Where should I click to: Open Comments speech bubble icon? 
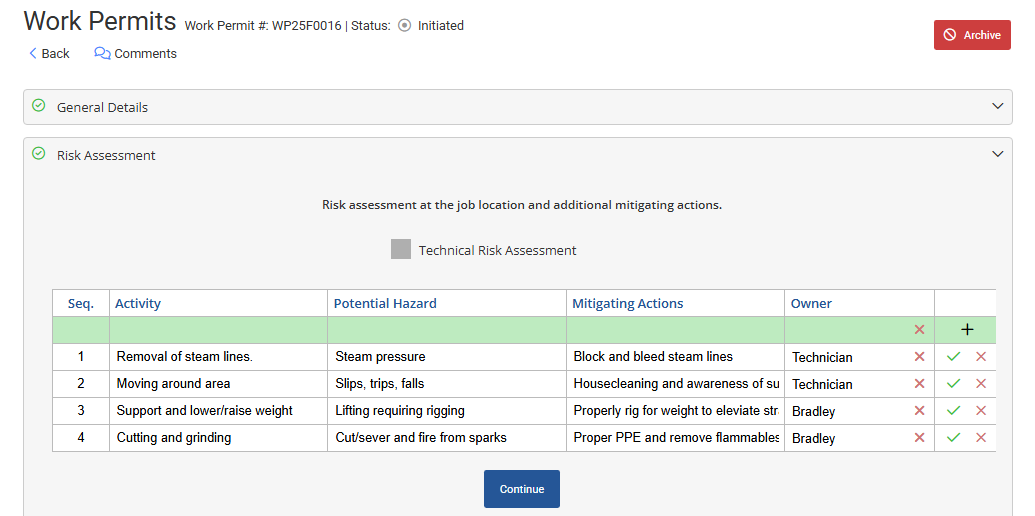102,54
